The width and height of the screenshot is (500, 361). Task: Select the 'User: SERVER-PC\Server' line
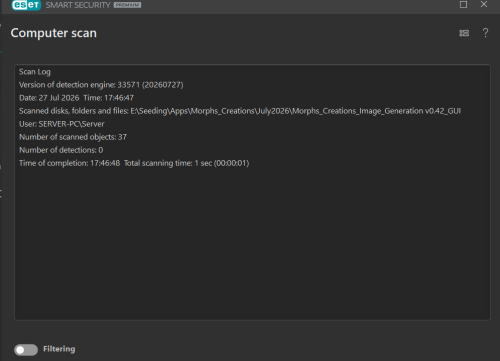(62, 124)
